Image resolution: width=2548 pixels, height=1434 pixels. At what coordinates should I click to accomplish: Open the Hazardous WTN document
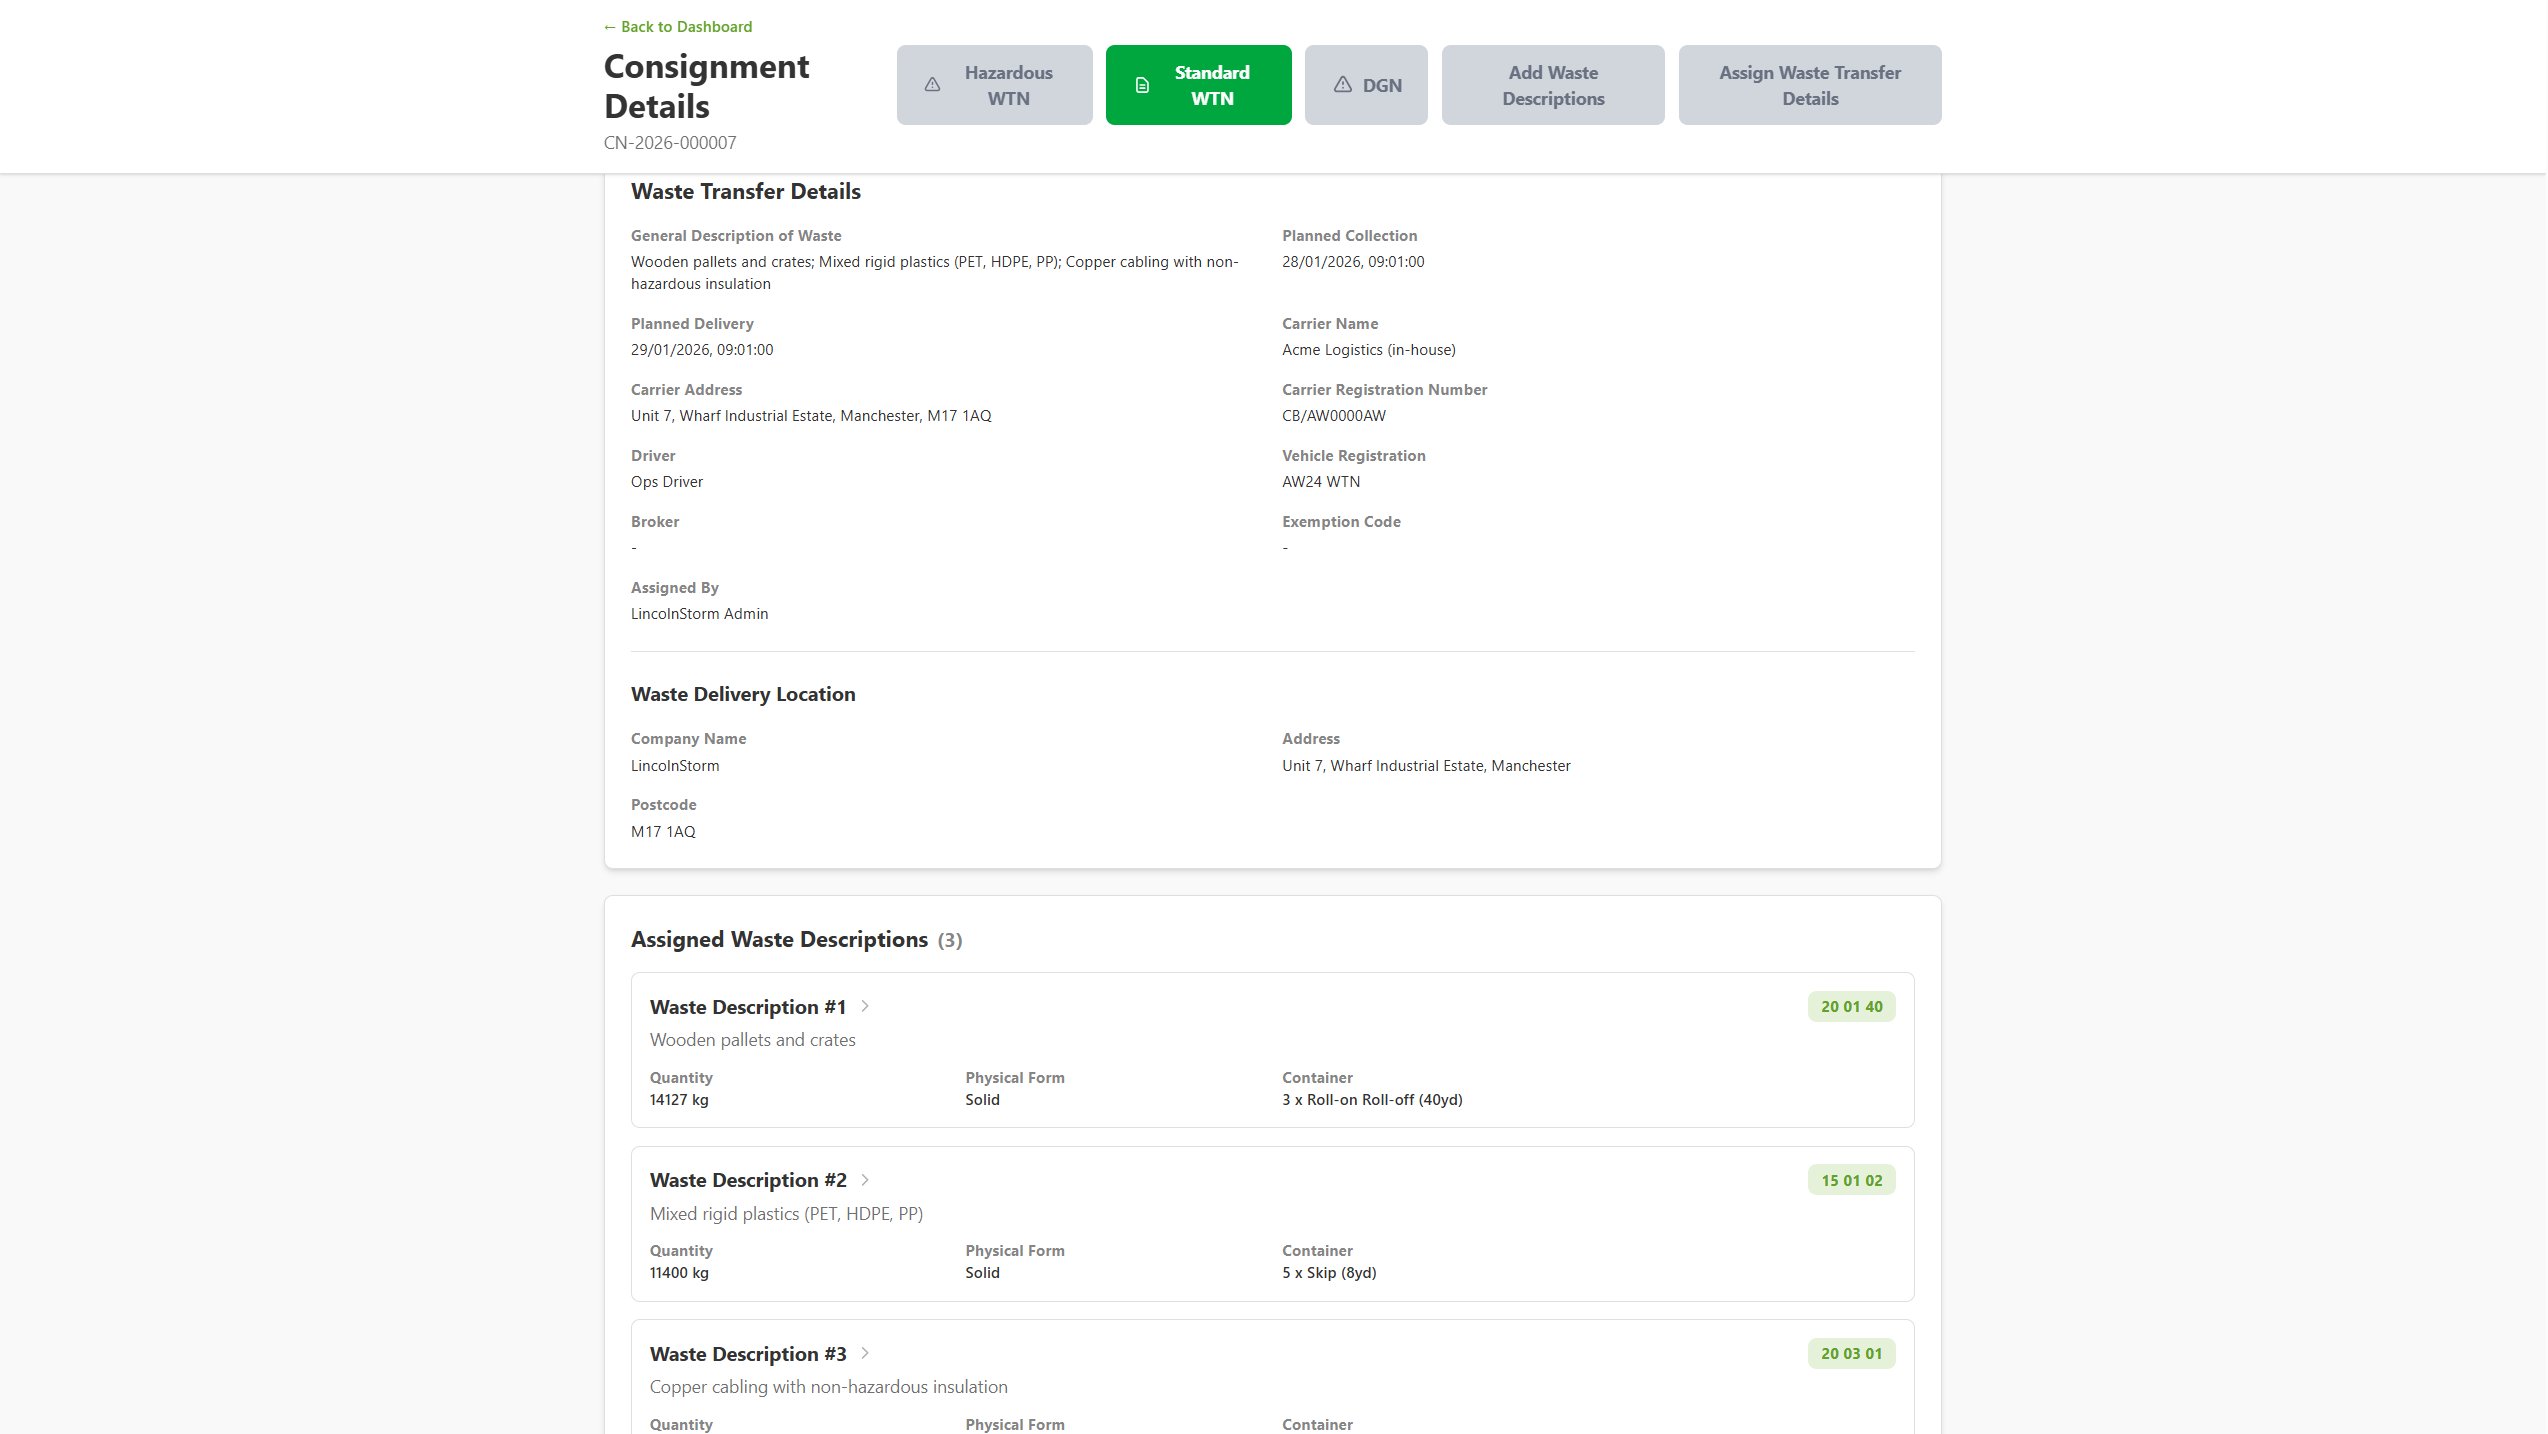pos(994,85)
